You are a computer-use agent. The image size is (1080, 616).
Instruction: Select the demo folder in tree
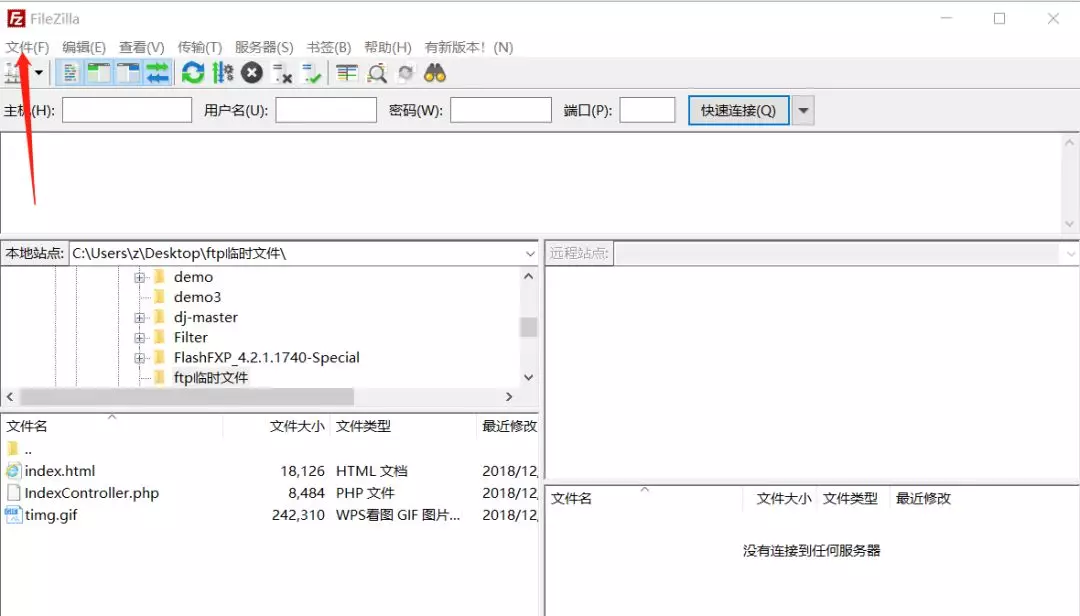(193, 277)
